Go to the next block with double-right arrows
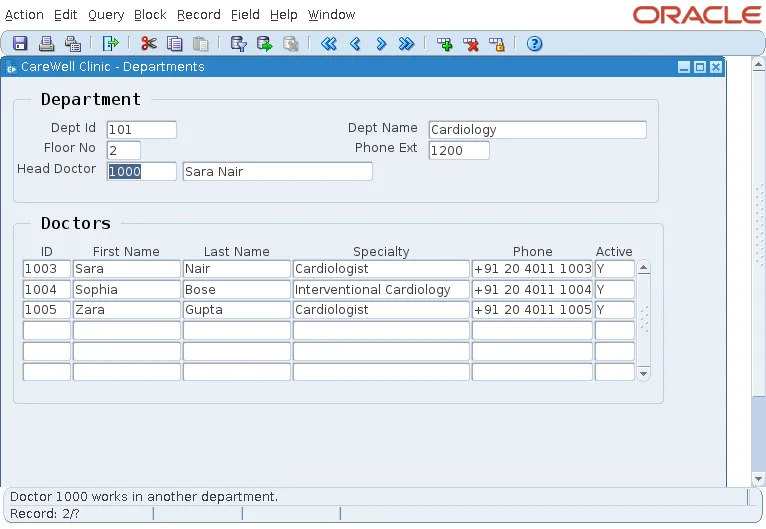The height and width of the screenshot is (529, 766). pos(406,43)
